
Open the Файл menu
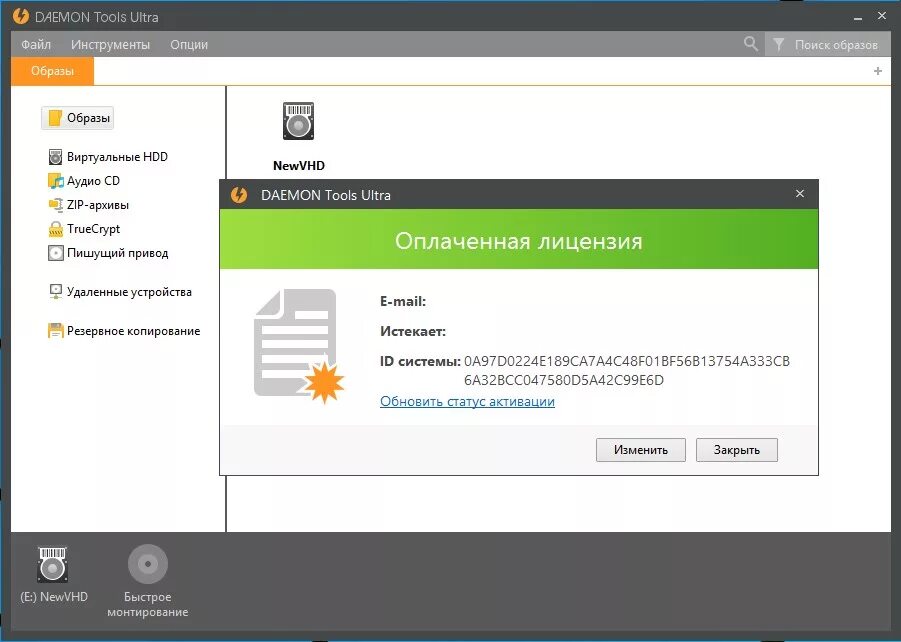(x=36, y=44)
